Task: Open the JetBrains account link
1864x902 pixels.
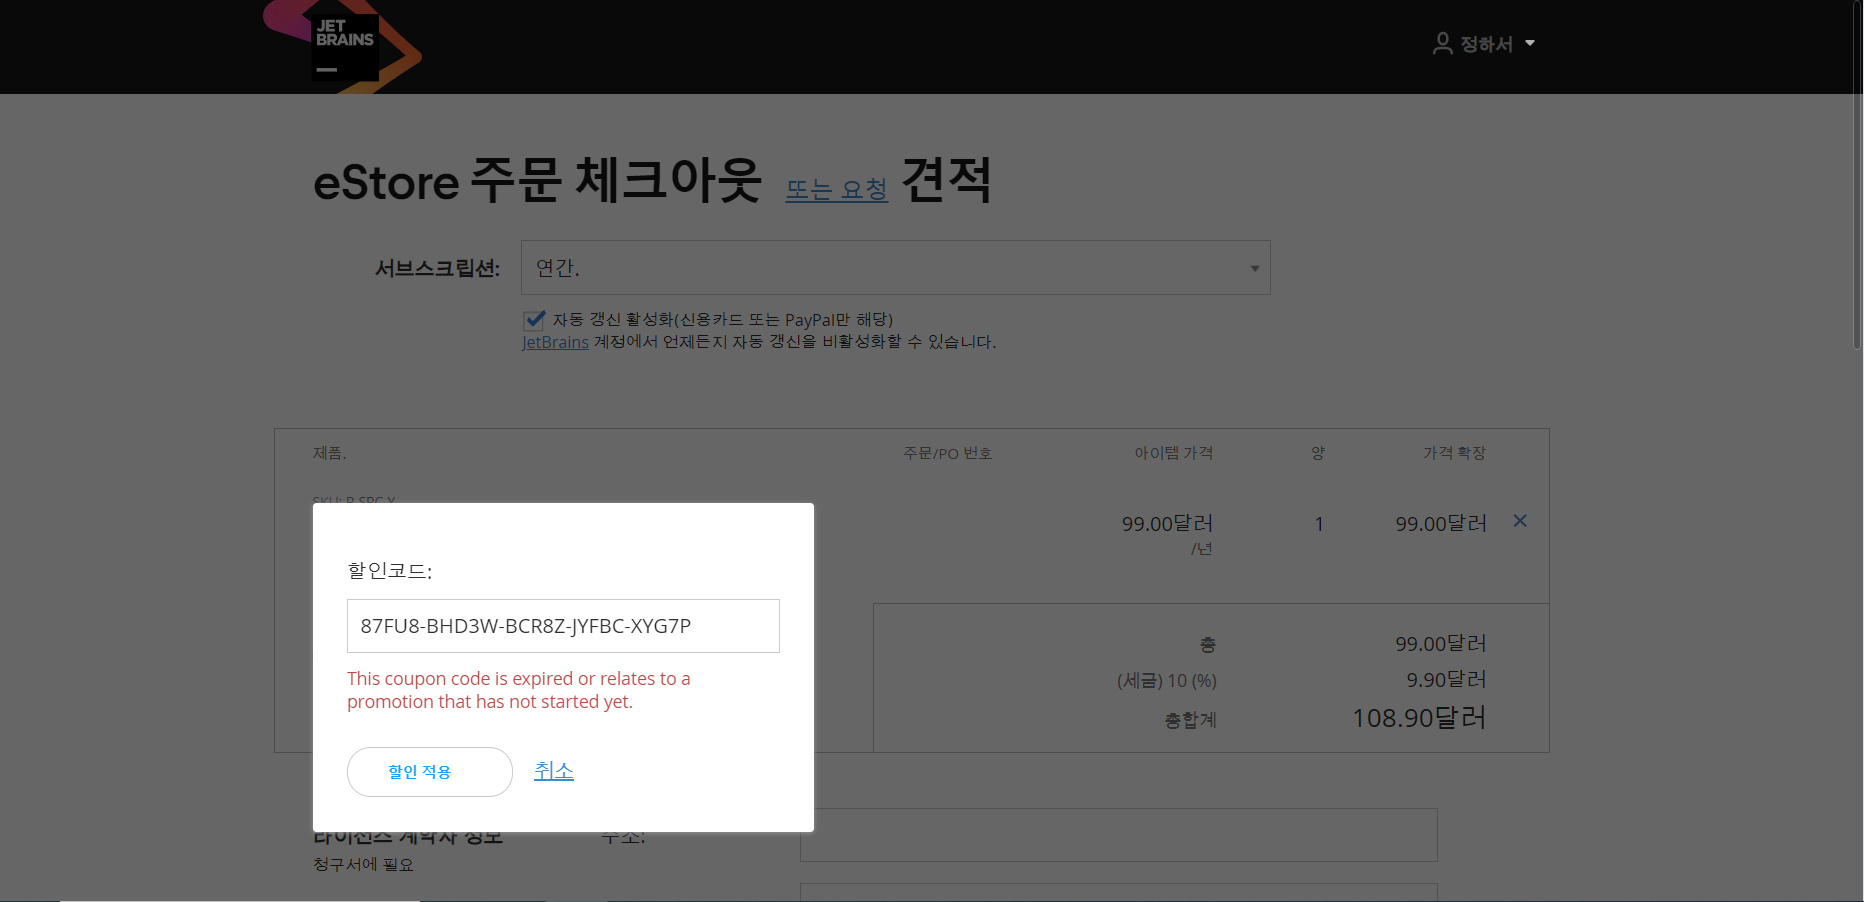Action: (x=555, y=342)
